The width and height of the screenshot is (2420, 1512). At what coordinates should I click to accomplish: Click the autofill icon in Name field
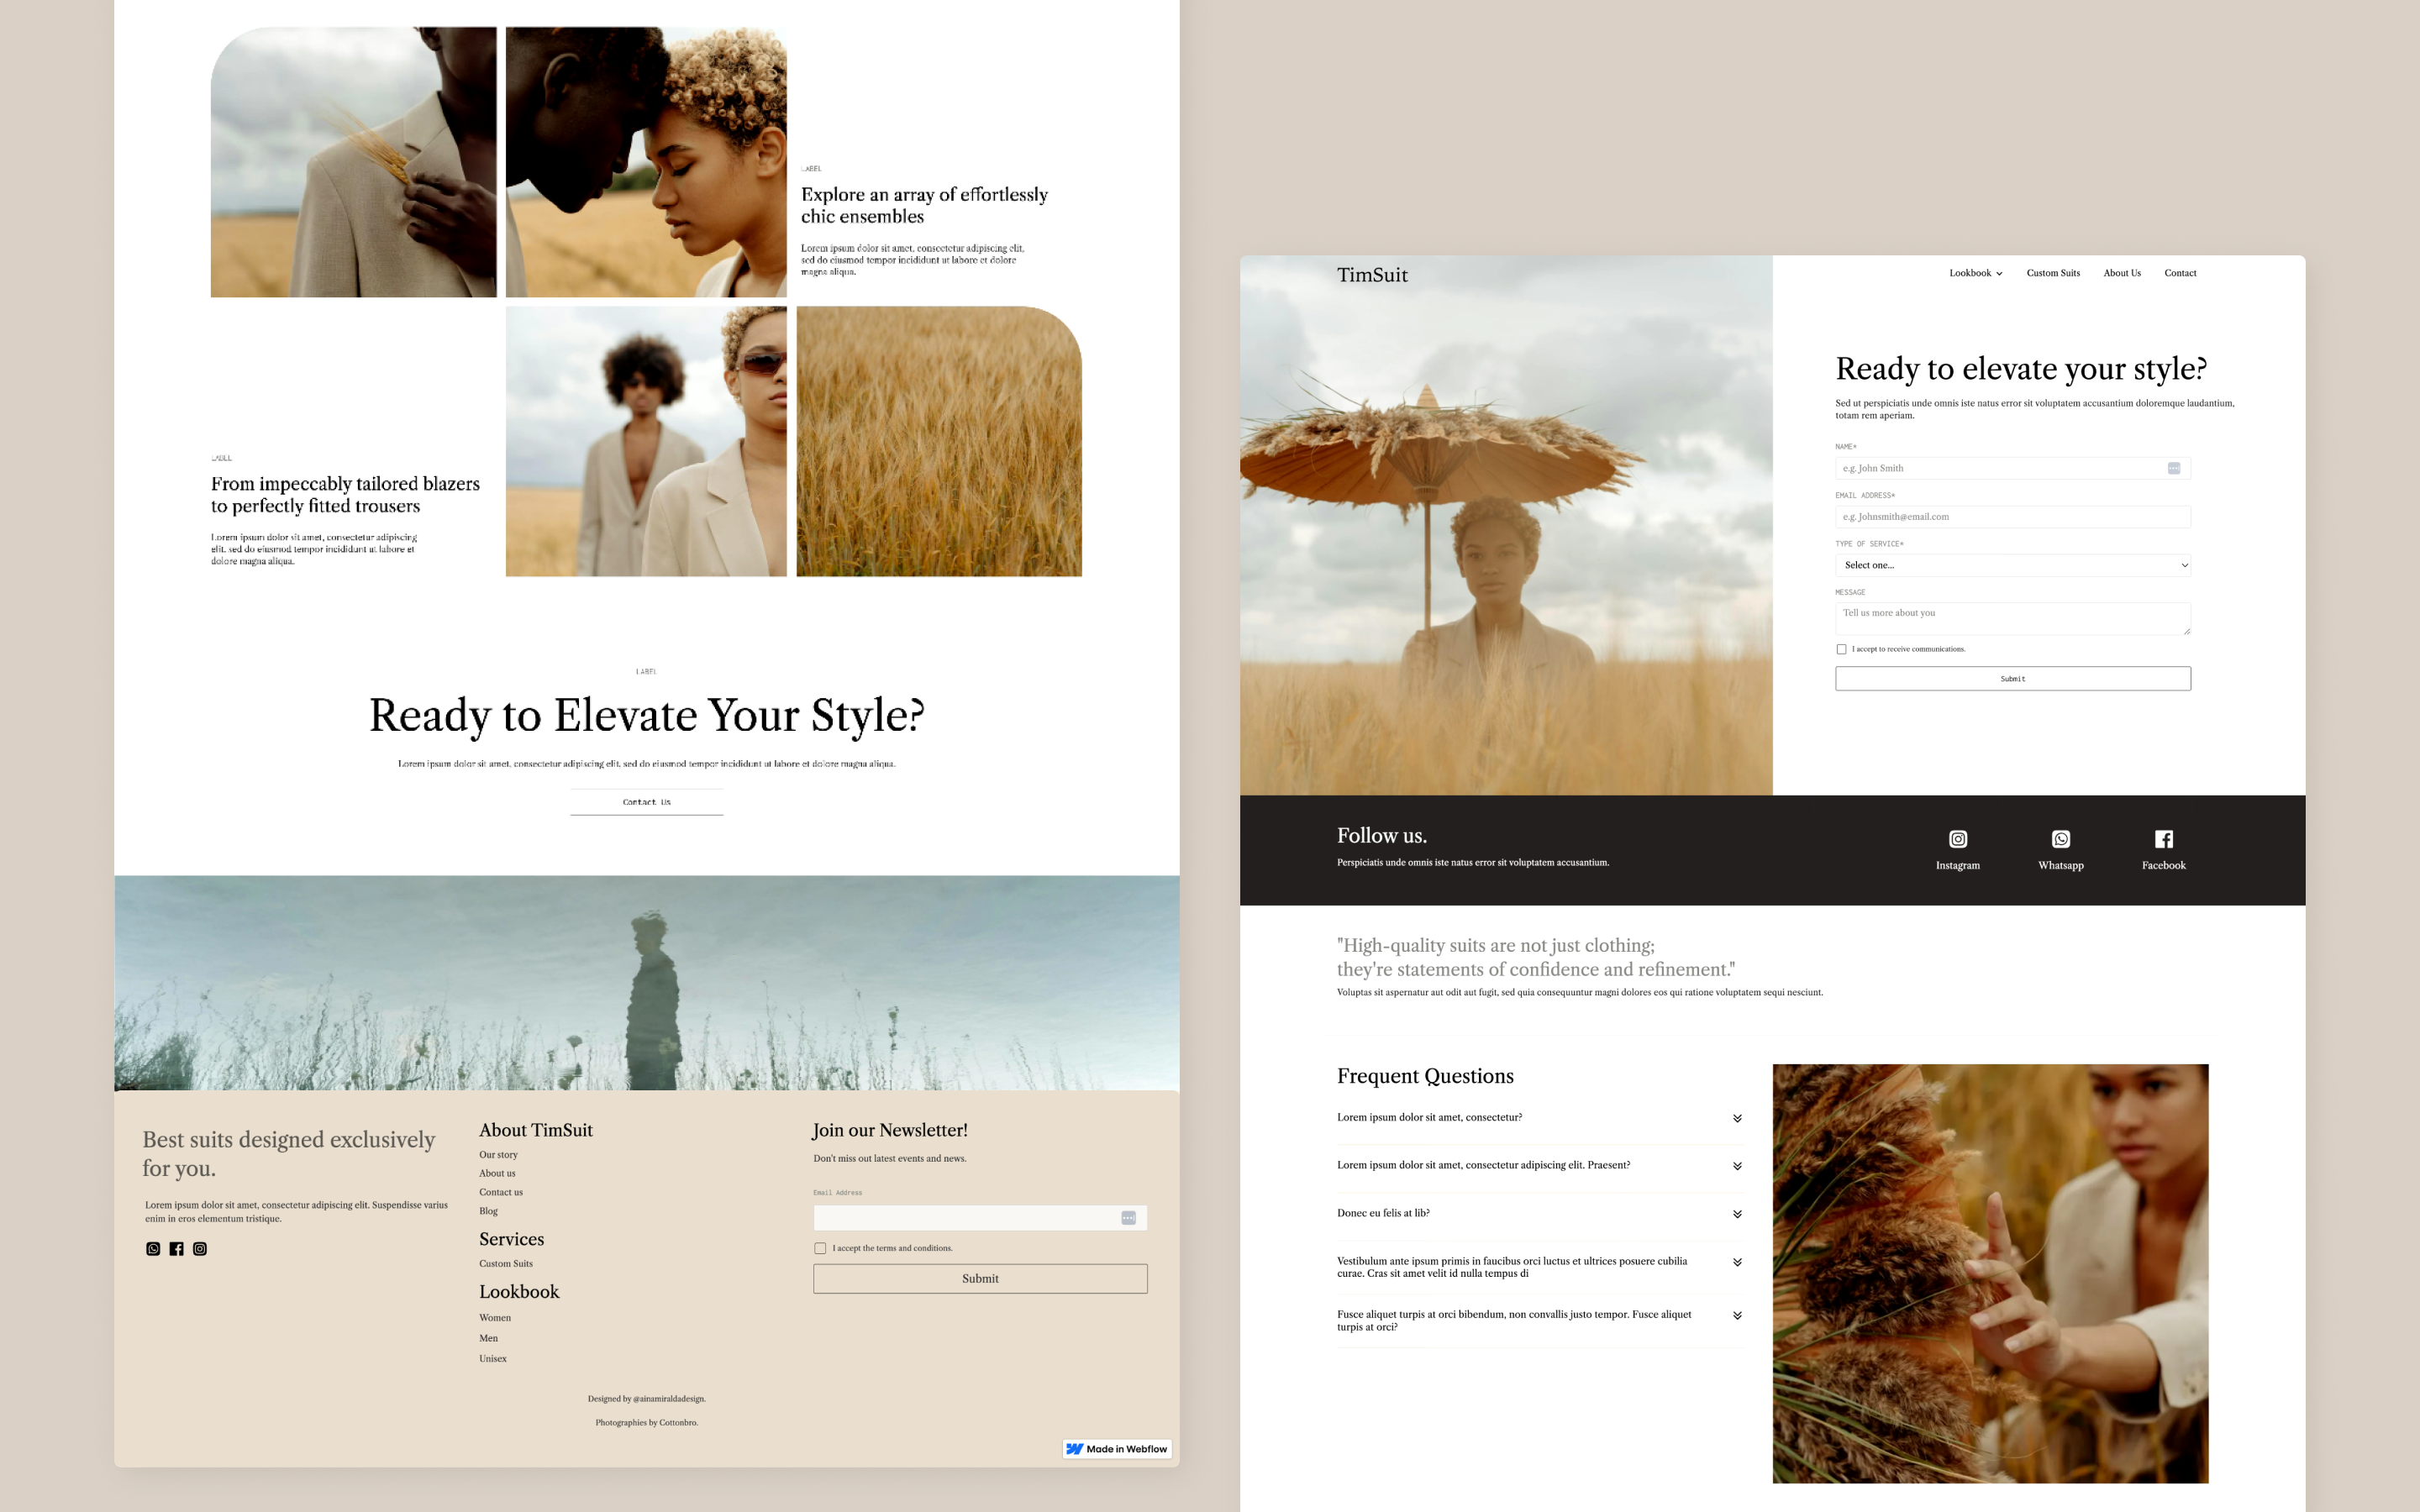[2173, 468]
